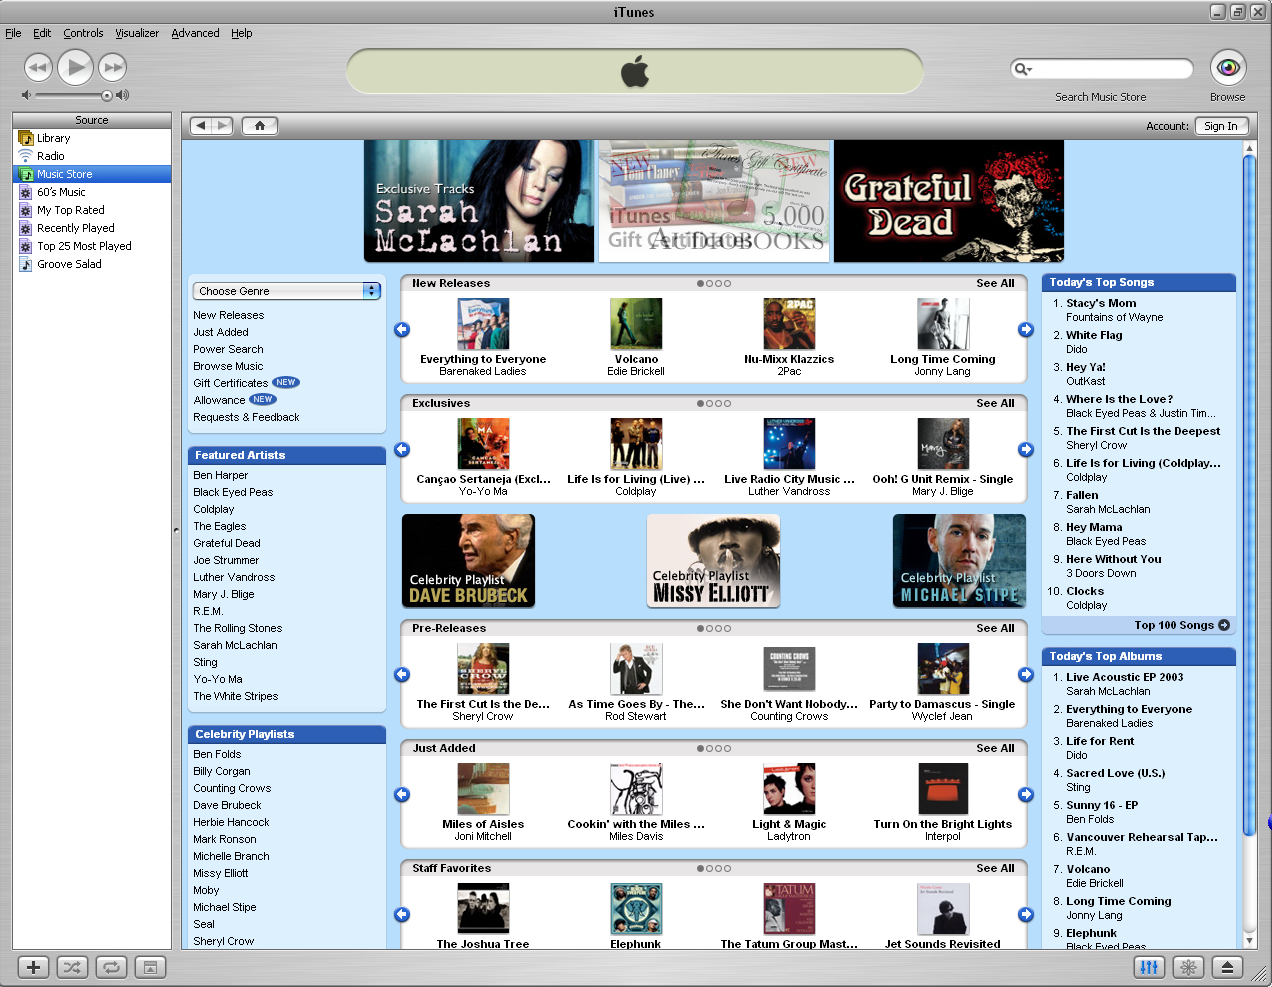Click the add playlist plus button
This screenshot has width=1272, height=987.
(x=33, y=967)
